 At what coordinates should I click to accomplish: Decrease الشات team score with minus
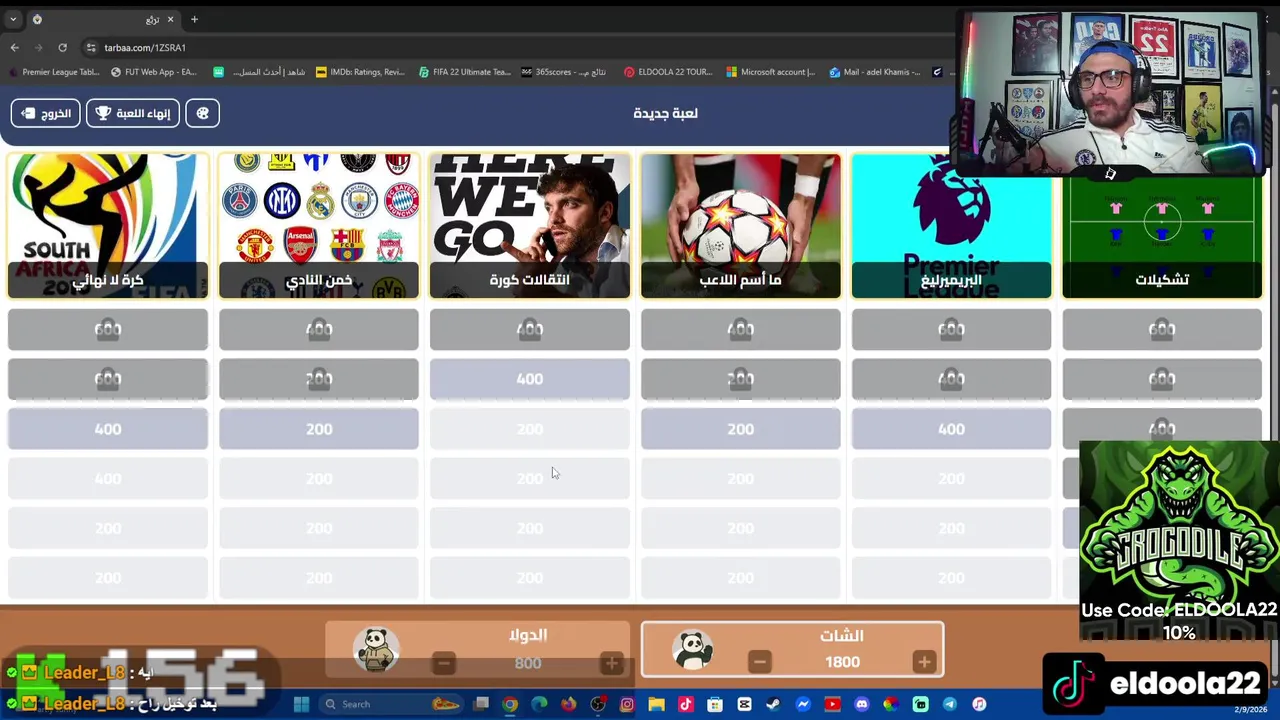[x=760, y=662]
